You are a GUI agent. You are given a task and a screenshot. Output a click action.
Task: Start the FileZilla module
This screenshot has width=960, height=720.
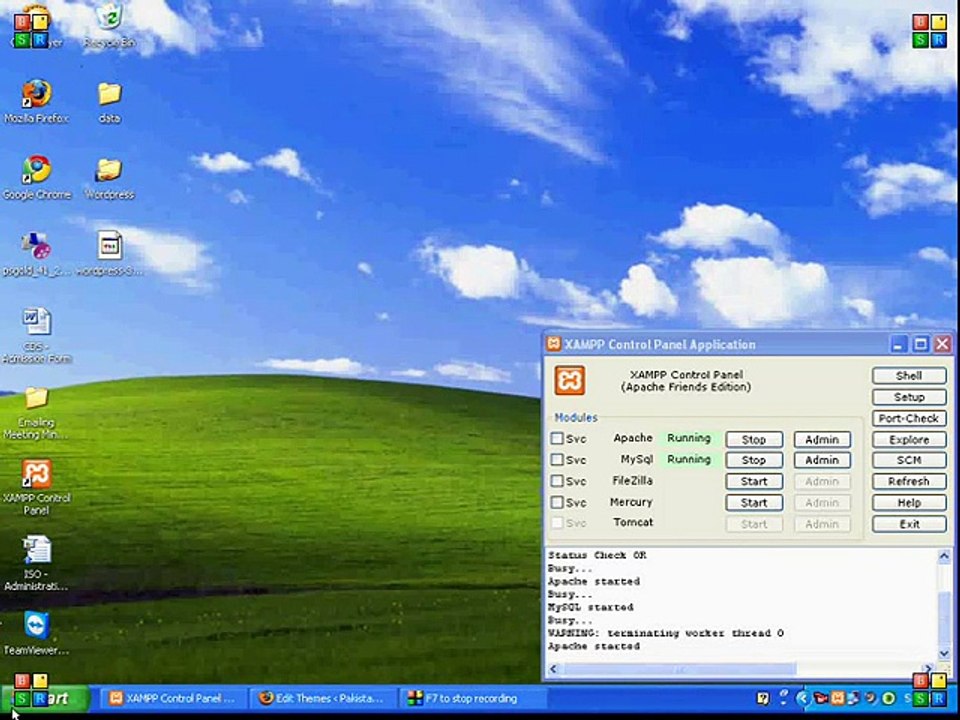click(x=754, y=481)
